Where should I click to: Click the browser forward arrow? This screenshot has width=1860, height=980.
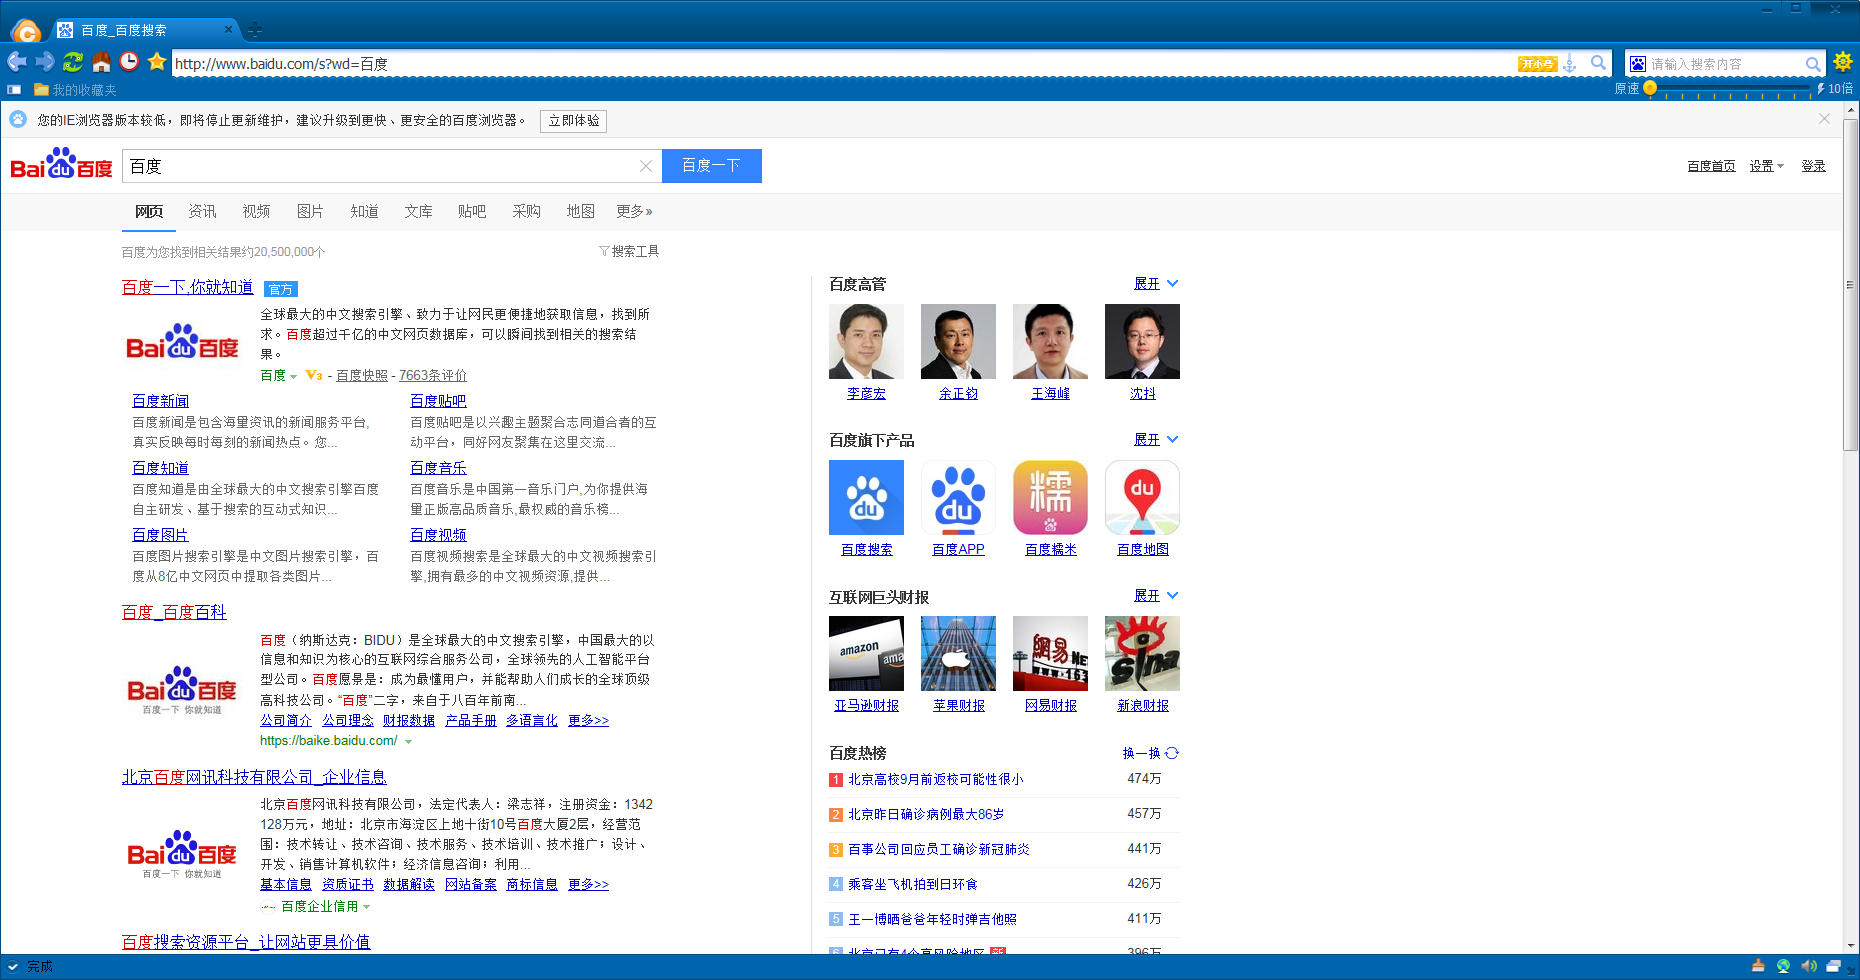pos(45,62)
